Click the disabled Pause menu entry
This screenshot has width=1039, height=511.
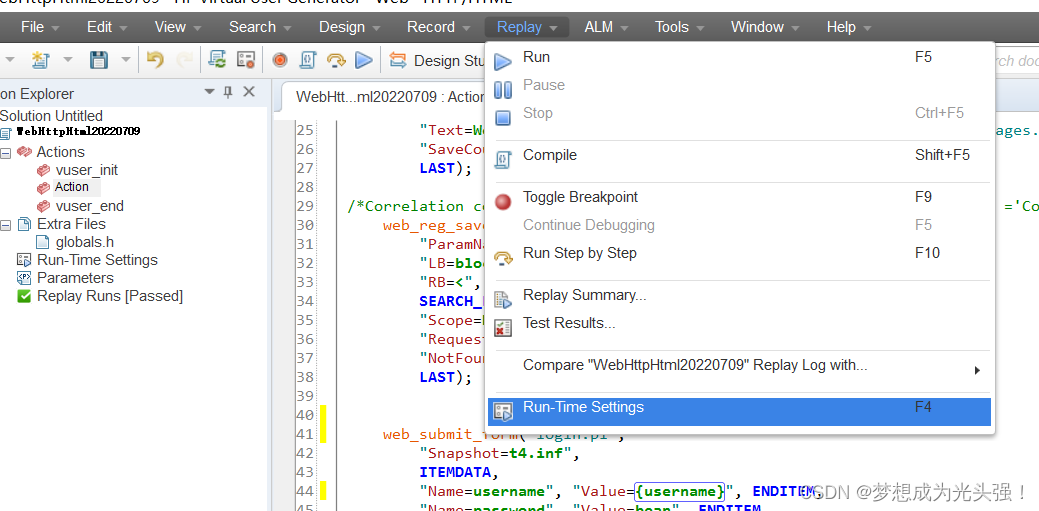point(739,85)
